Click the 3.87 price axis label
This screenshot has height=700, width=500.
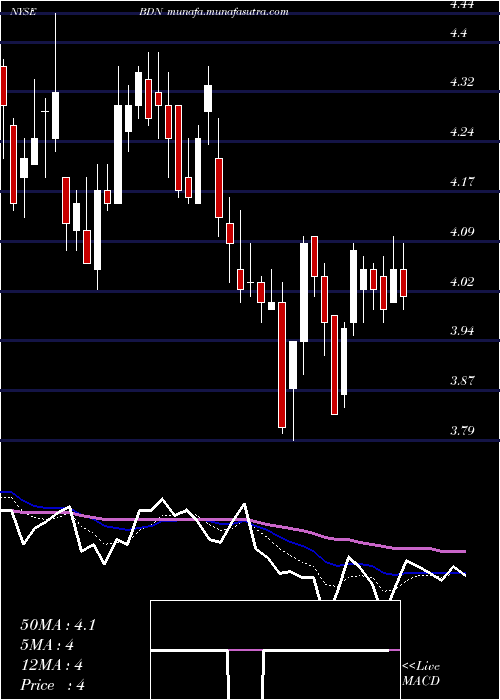click(x=462, y=381)
